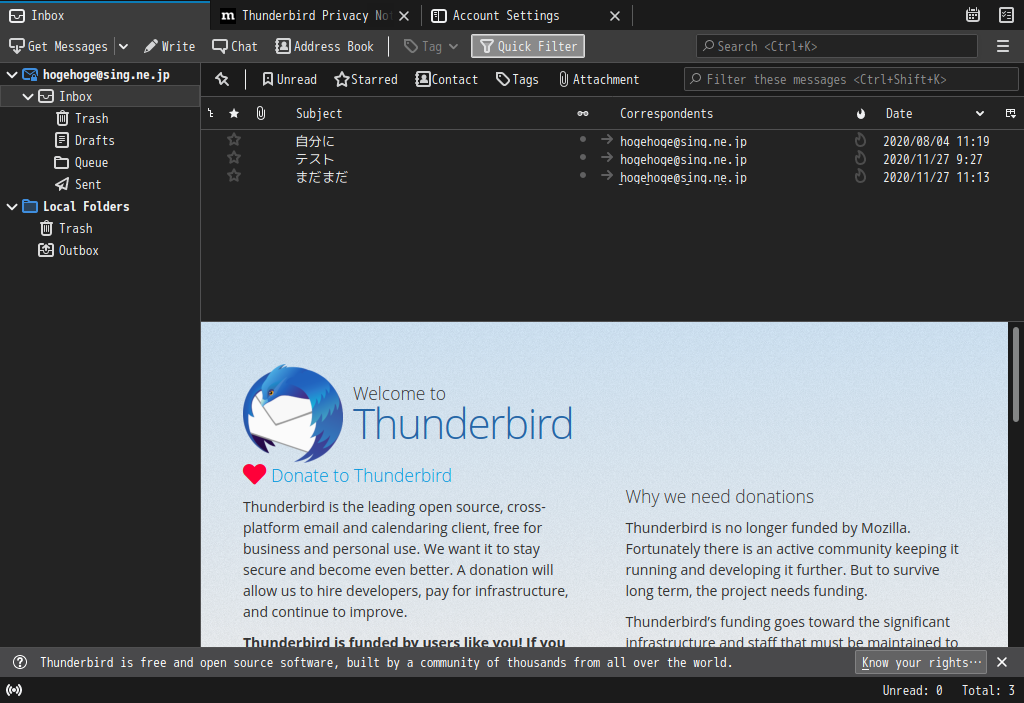This screenshot has height=703, width=1024.
Task: Open Trash under Local Folders
Action: [76, 229]
